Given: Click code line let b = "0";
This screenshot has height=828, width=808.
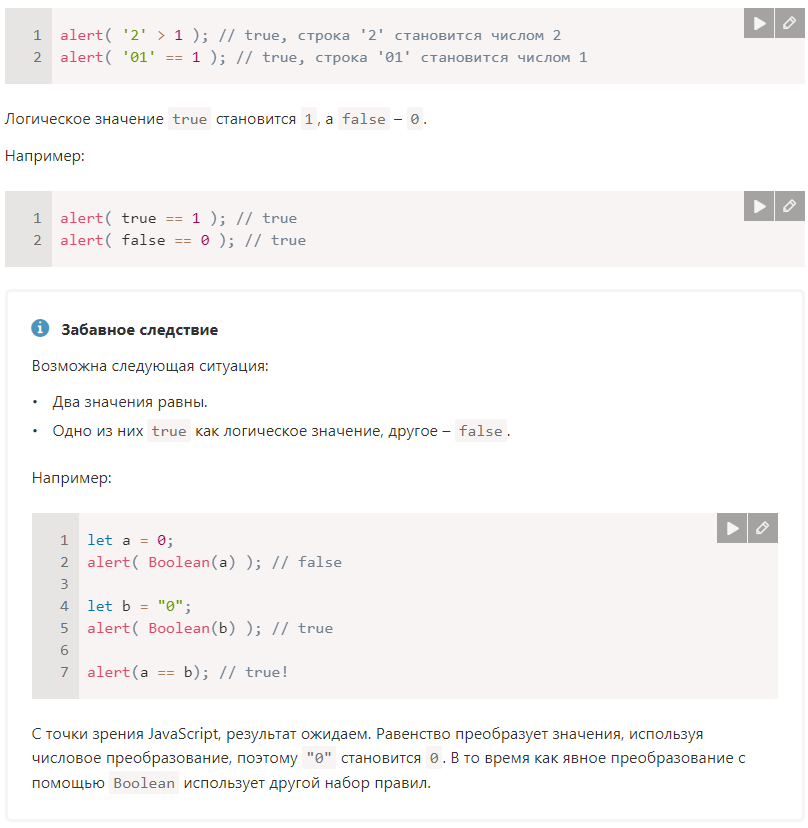Looking at the screenshot, I should pyautogui.click(x=138, y=606).
